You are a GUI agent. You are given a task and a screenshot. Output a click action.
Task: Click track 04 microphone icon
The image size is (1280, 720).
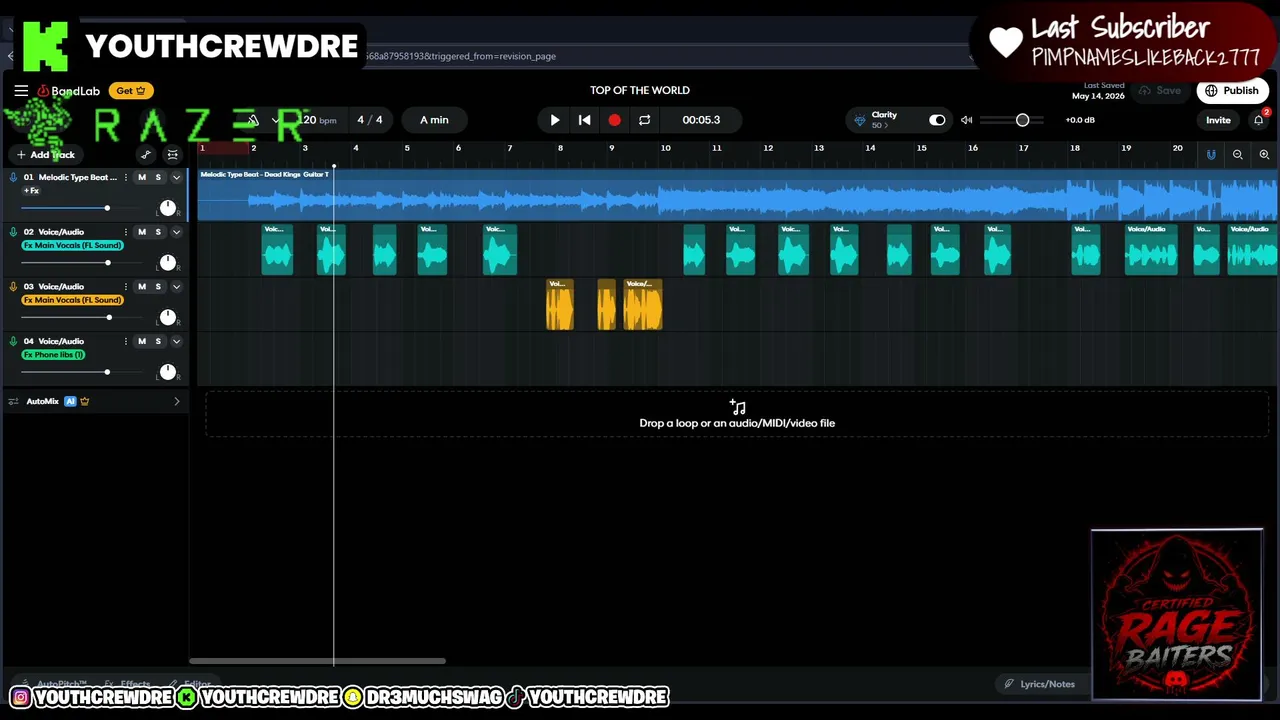(13, 342)
